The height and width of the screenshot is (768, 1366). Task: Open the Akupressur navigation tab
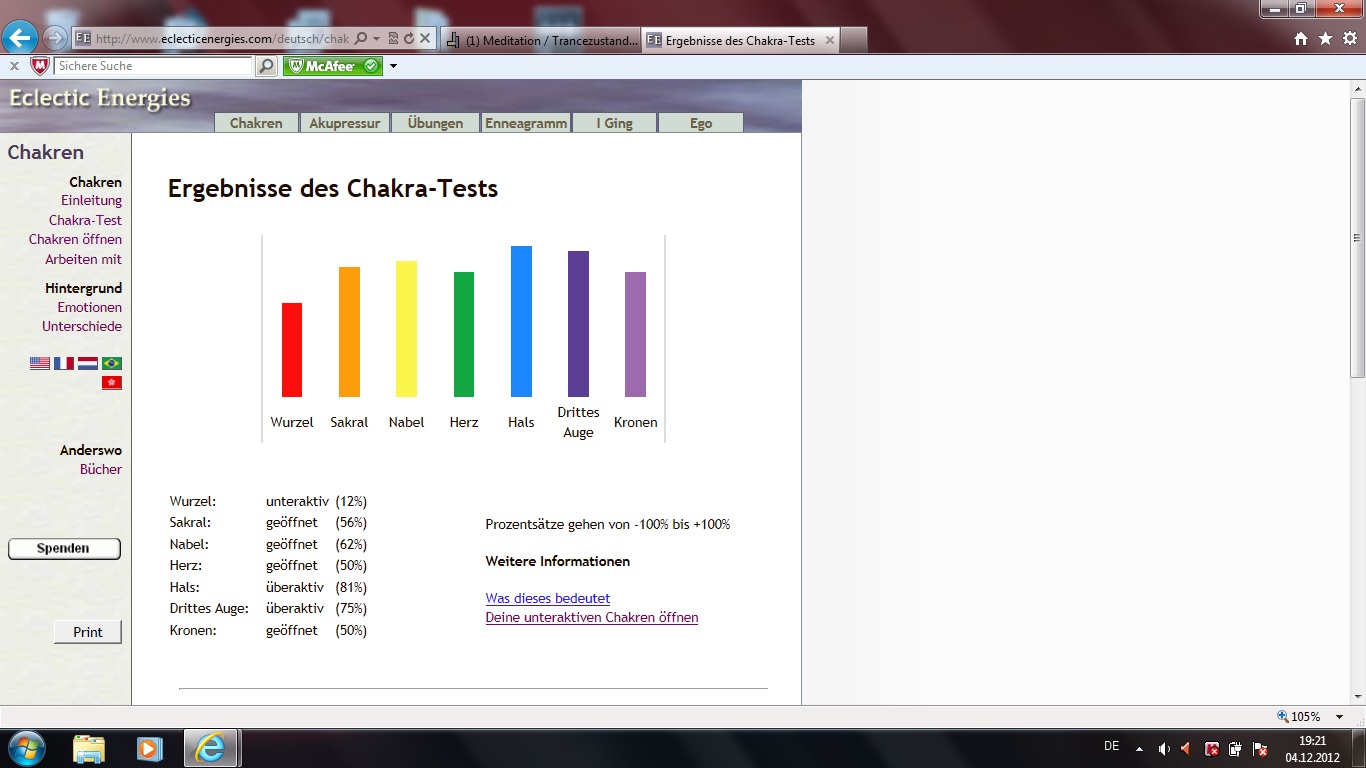tap(345, 123)
